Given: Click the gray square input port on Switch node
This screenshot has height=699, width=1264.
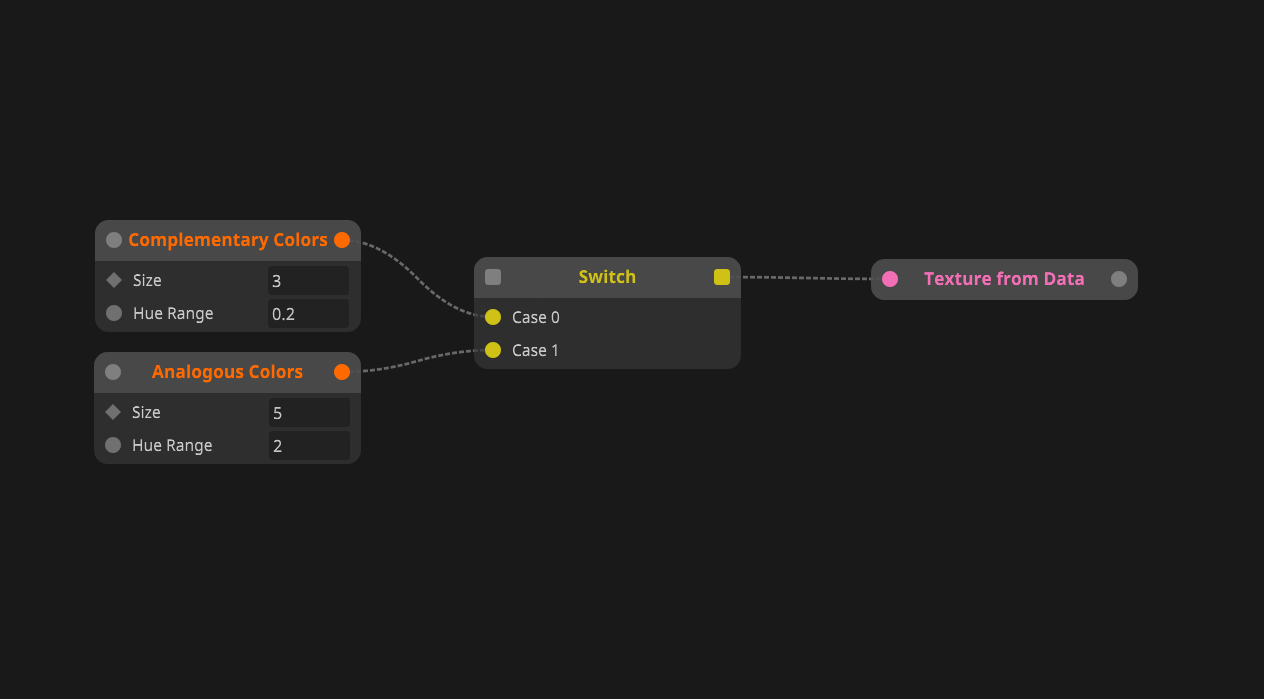Looking at the screenshot, I should [493, 277].
